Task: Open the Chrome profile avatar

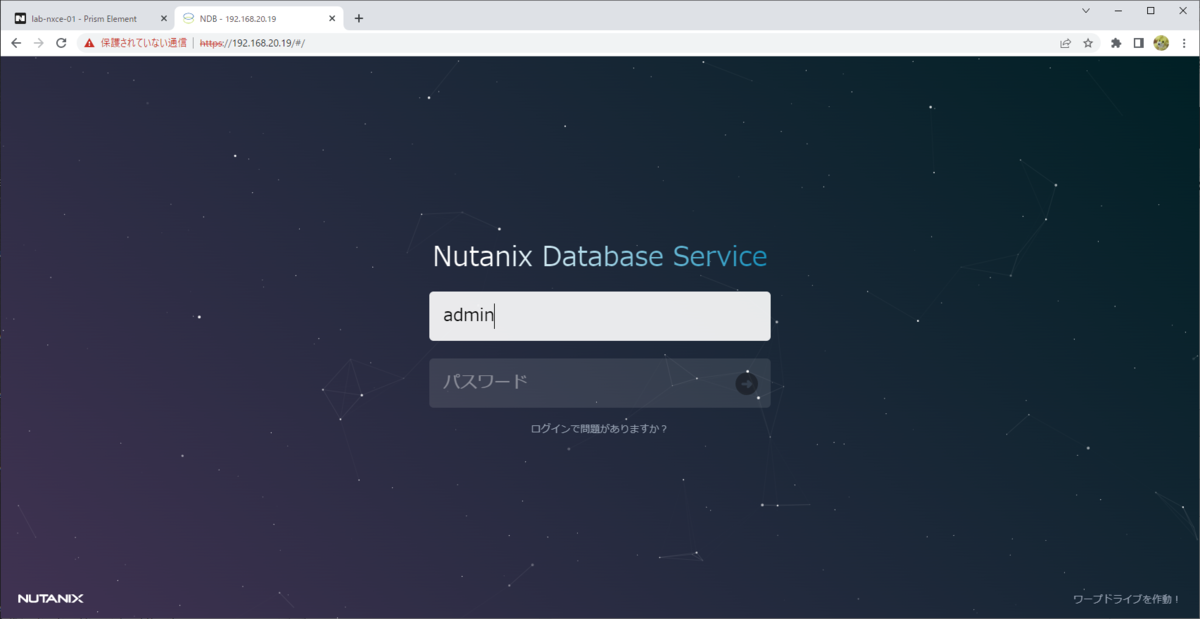Action: pos(1161,43)
